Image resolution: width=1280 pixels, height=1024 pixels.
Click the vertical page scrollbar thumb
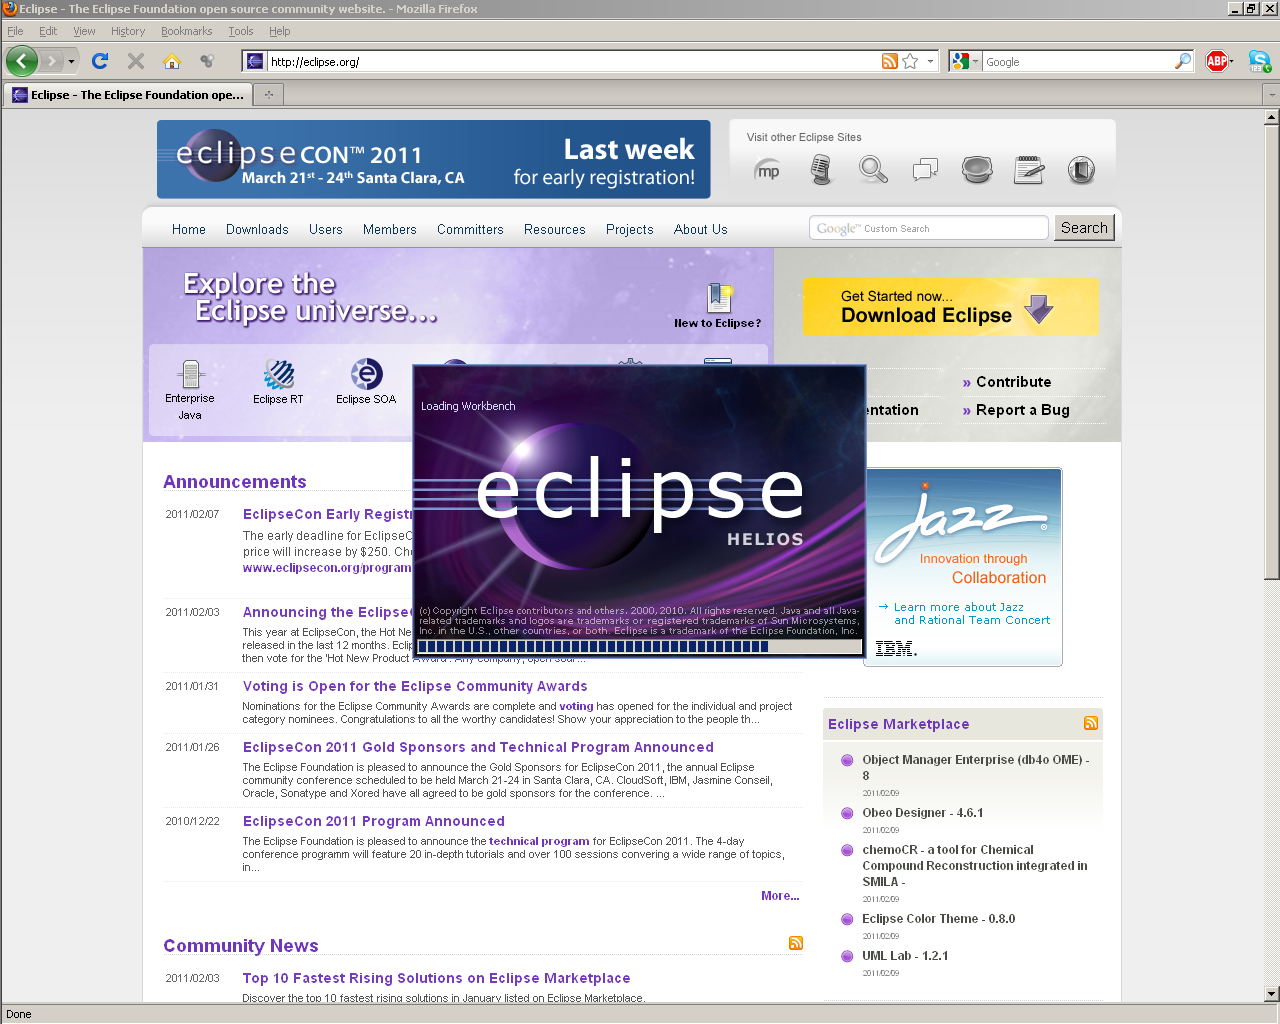pos(1271,350)
